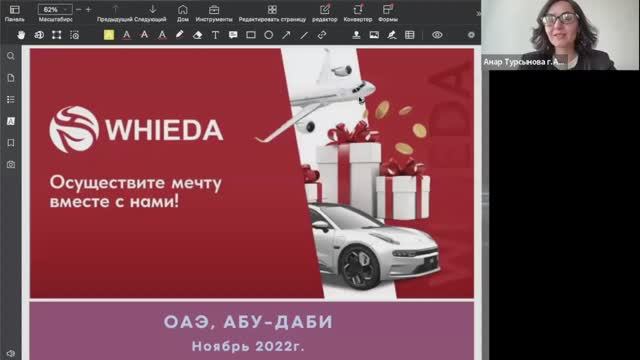Open the annotations panel in sidebar

(x=11, y=121)
